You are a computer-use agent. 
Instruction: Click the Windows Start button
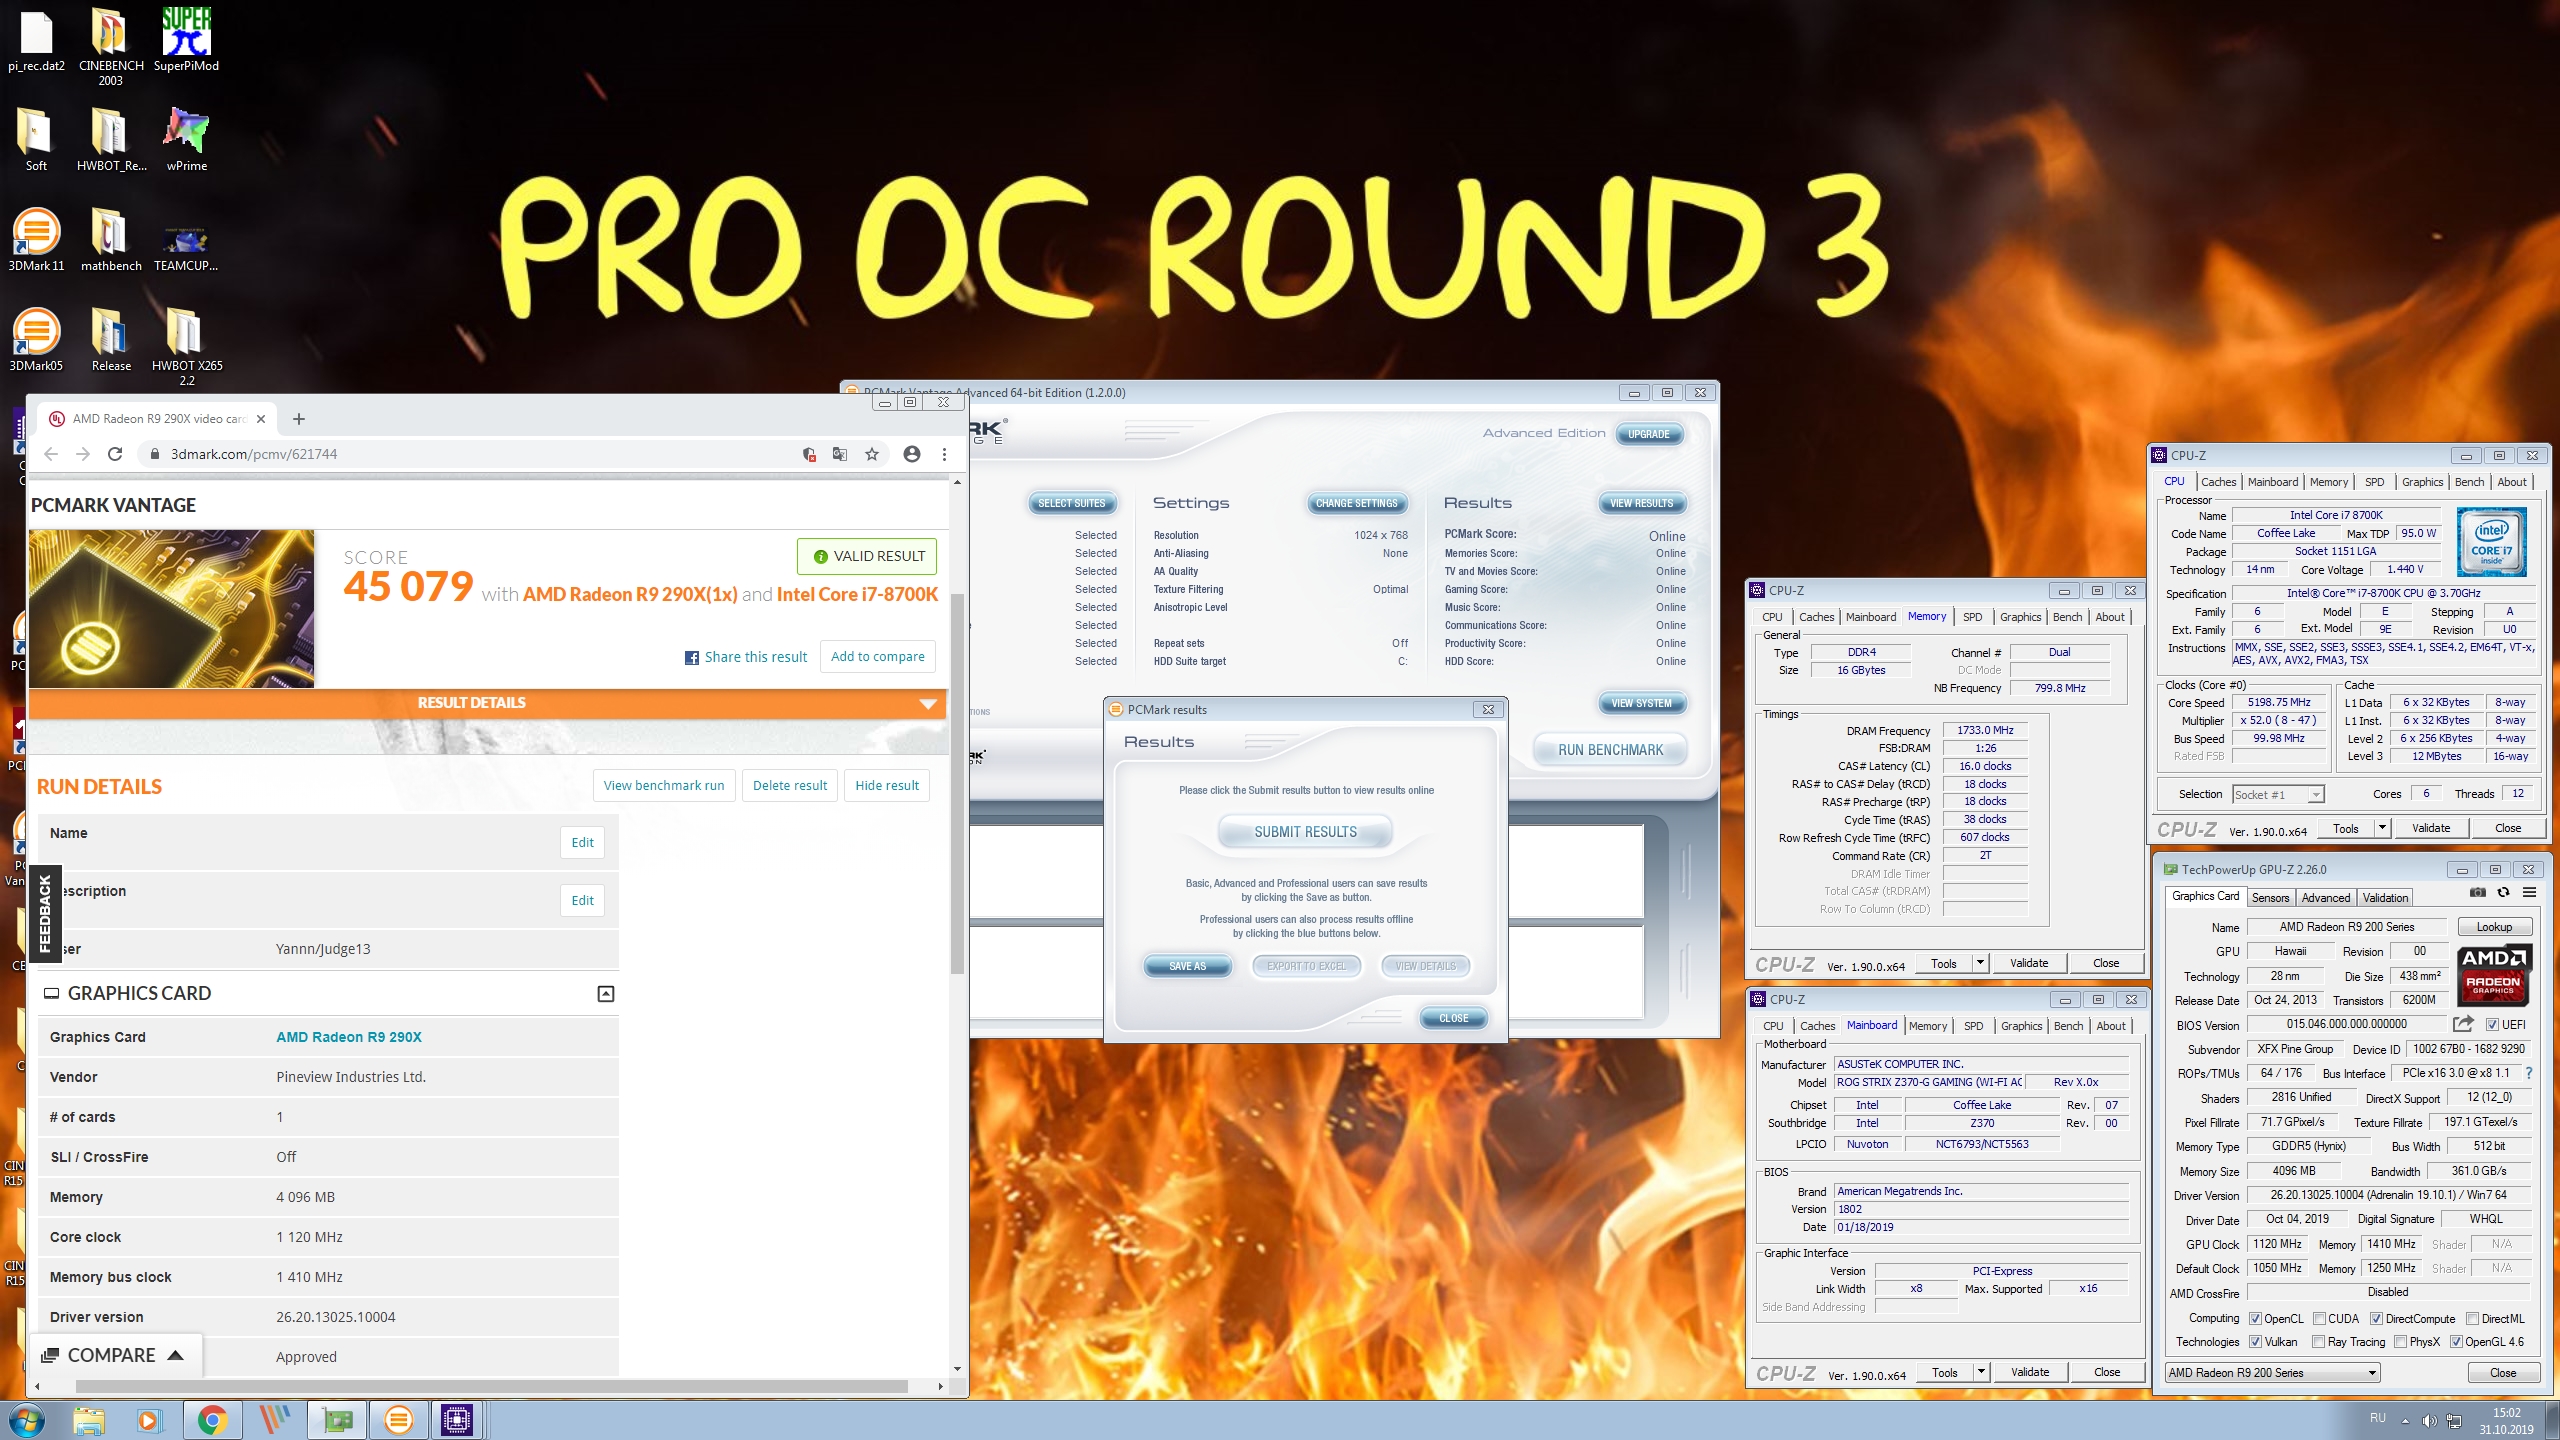click(x=27, y=1420)
